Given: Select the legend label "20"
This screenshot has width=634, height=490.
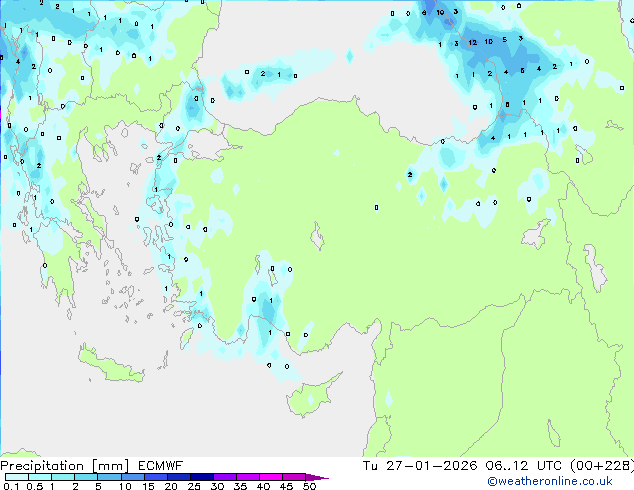Looking at the screenshot, I should (171, 486).
